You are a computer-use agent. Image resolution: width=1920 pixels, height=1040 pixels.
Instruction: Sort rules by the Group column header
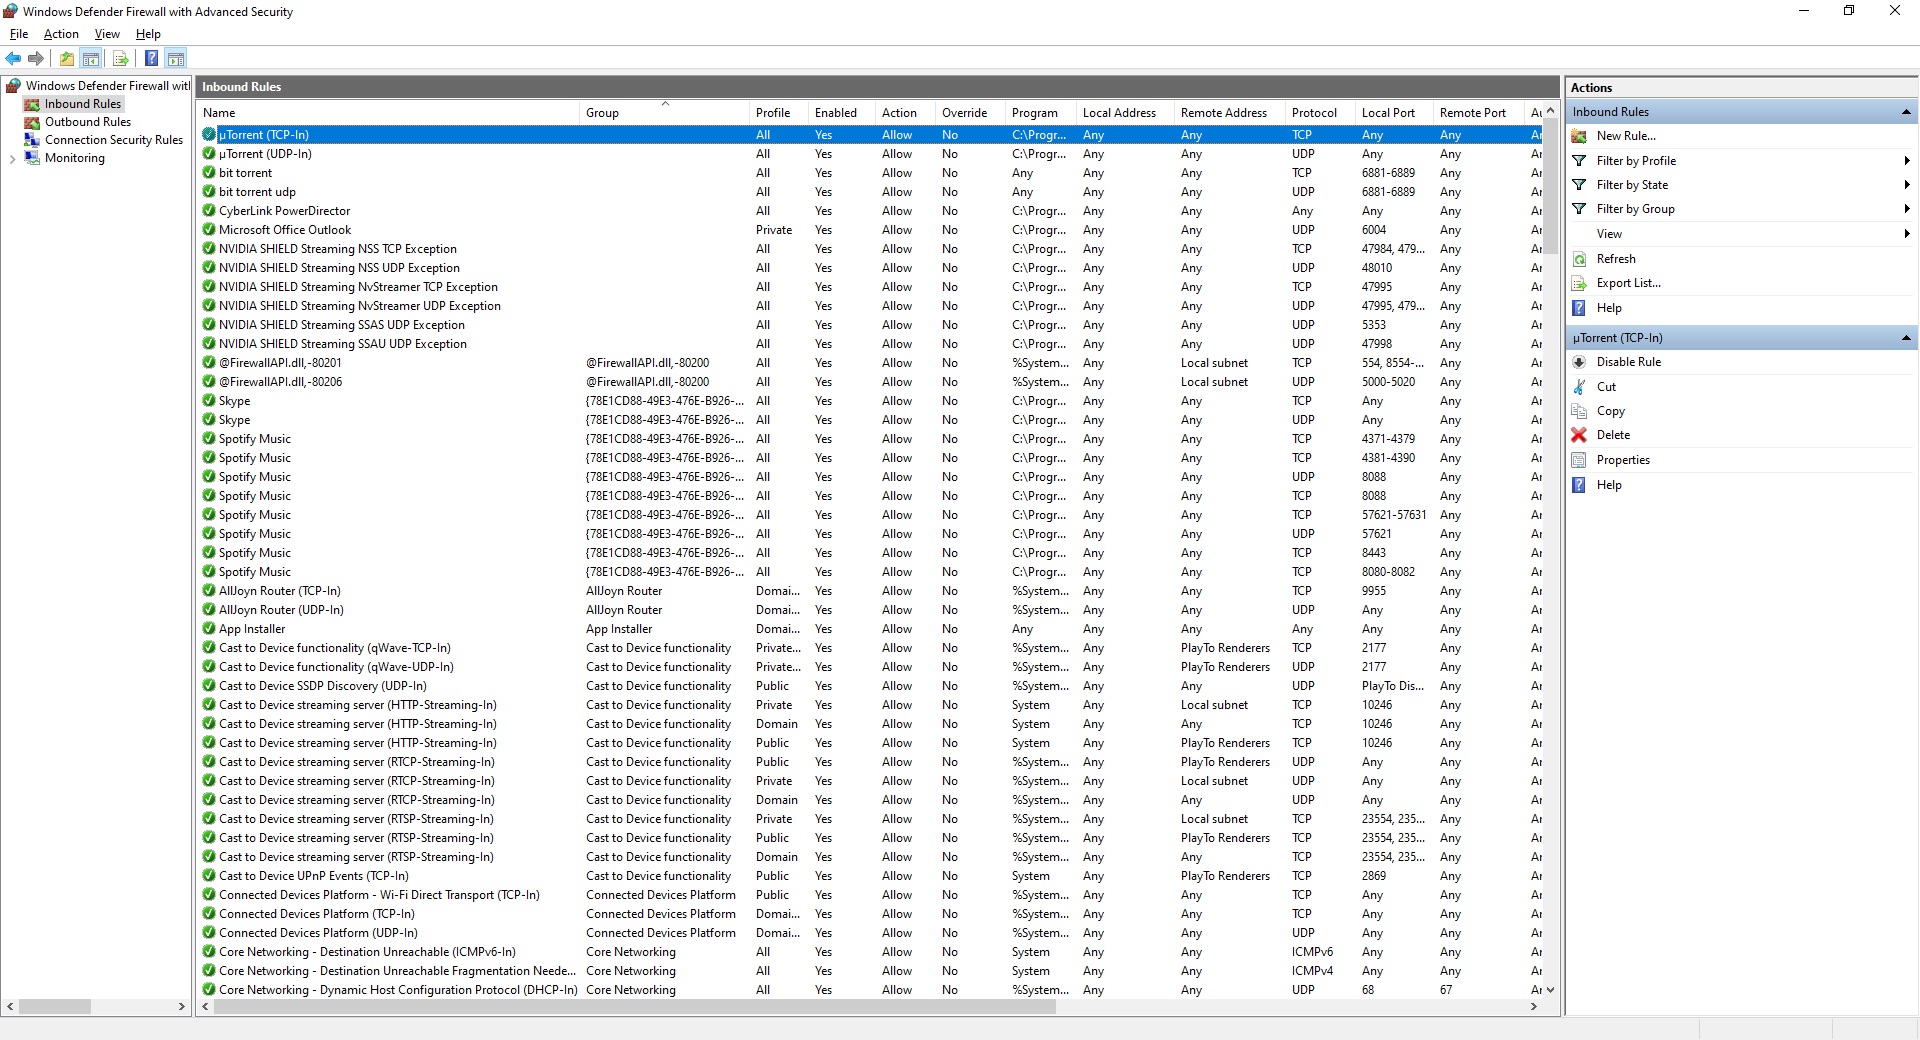tap(664, 113)
